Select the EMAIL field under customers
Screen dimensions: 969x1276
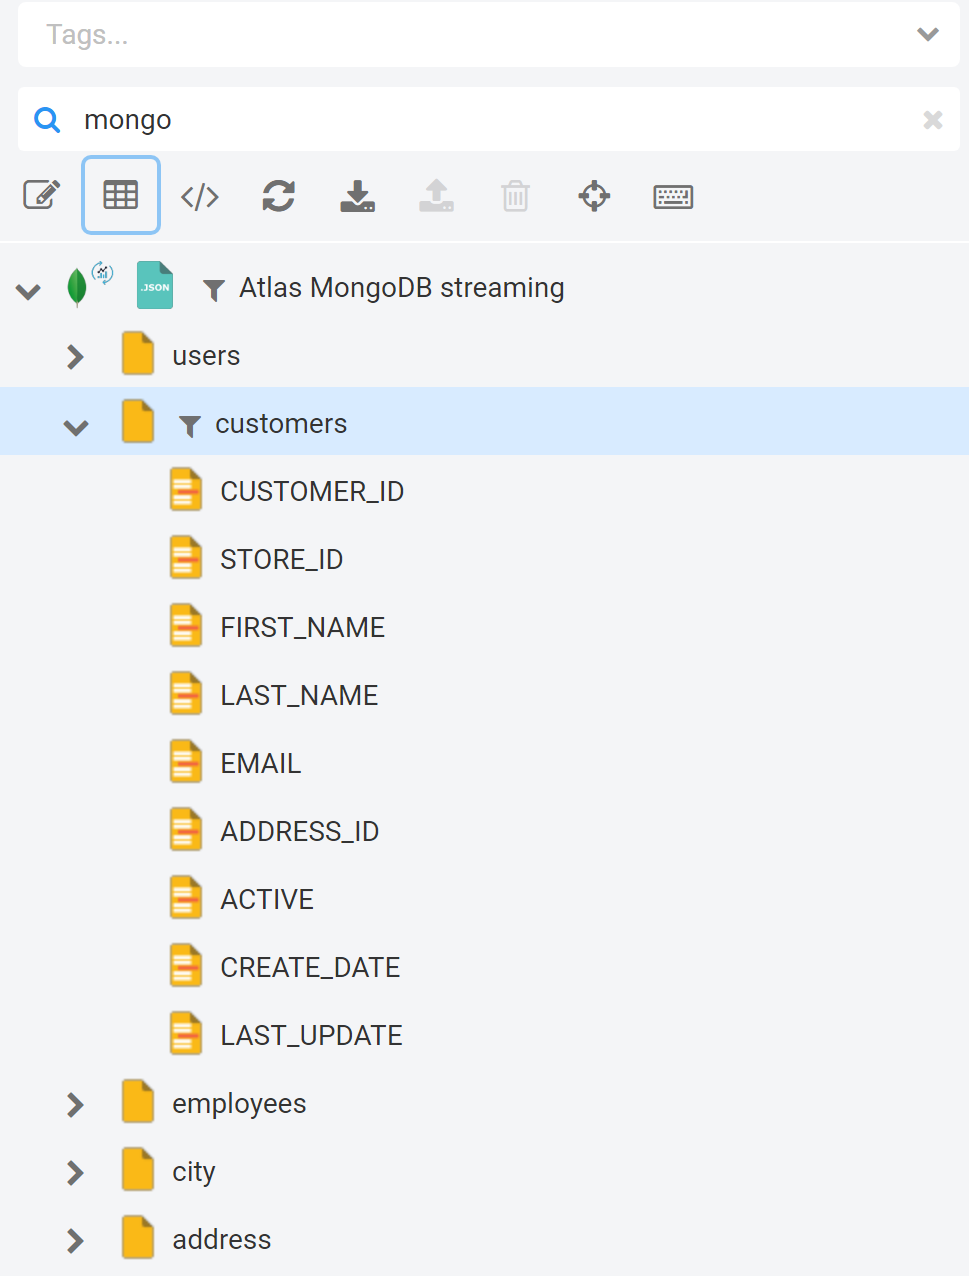[x=260, y=762]
